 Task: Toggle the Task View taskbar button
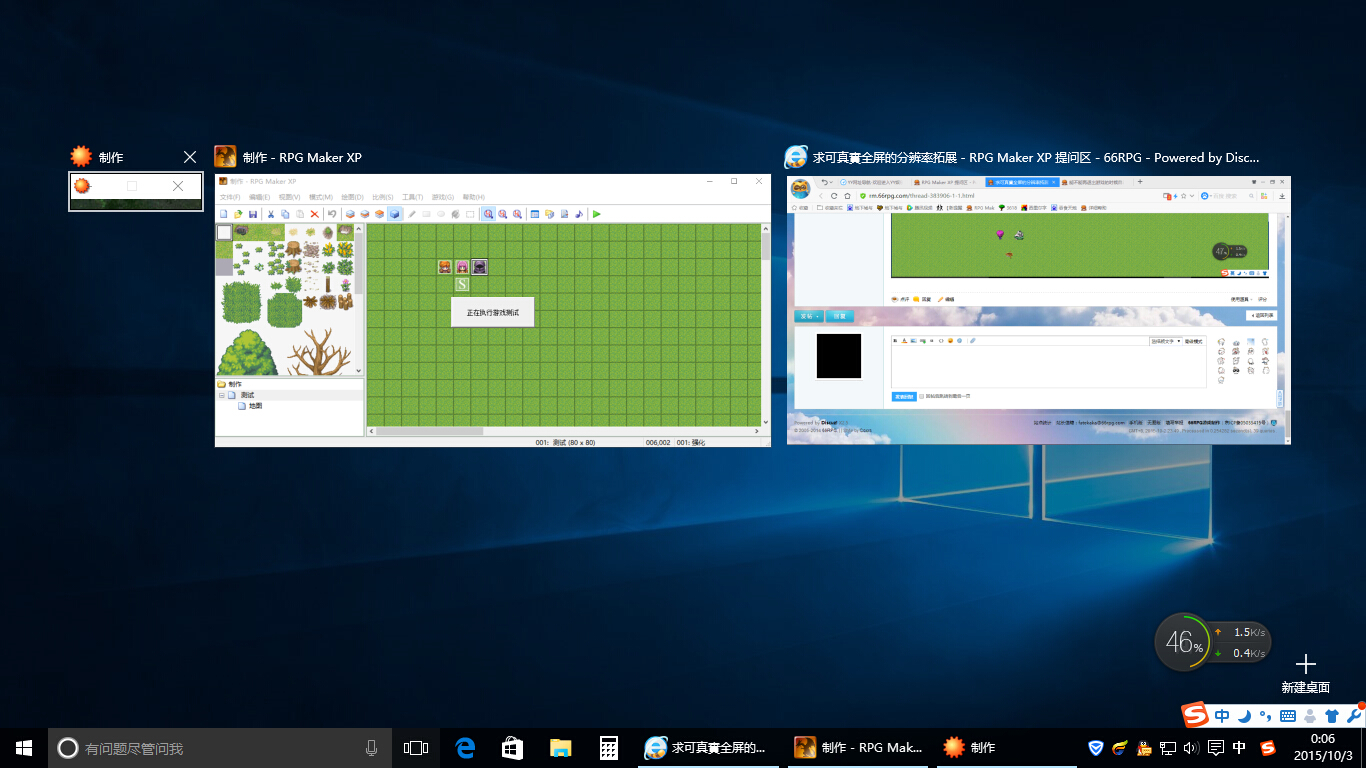pos(415,747)
